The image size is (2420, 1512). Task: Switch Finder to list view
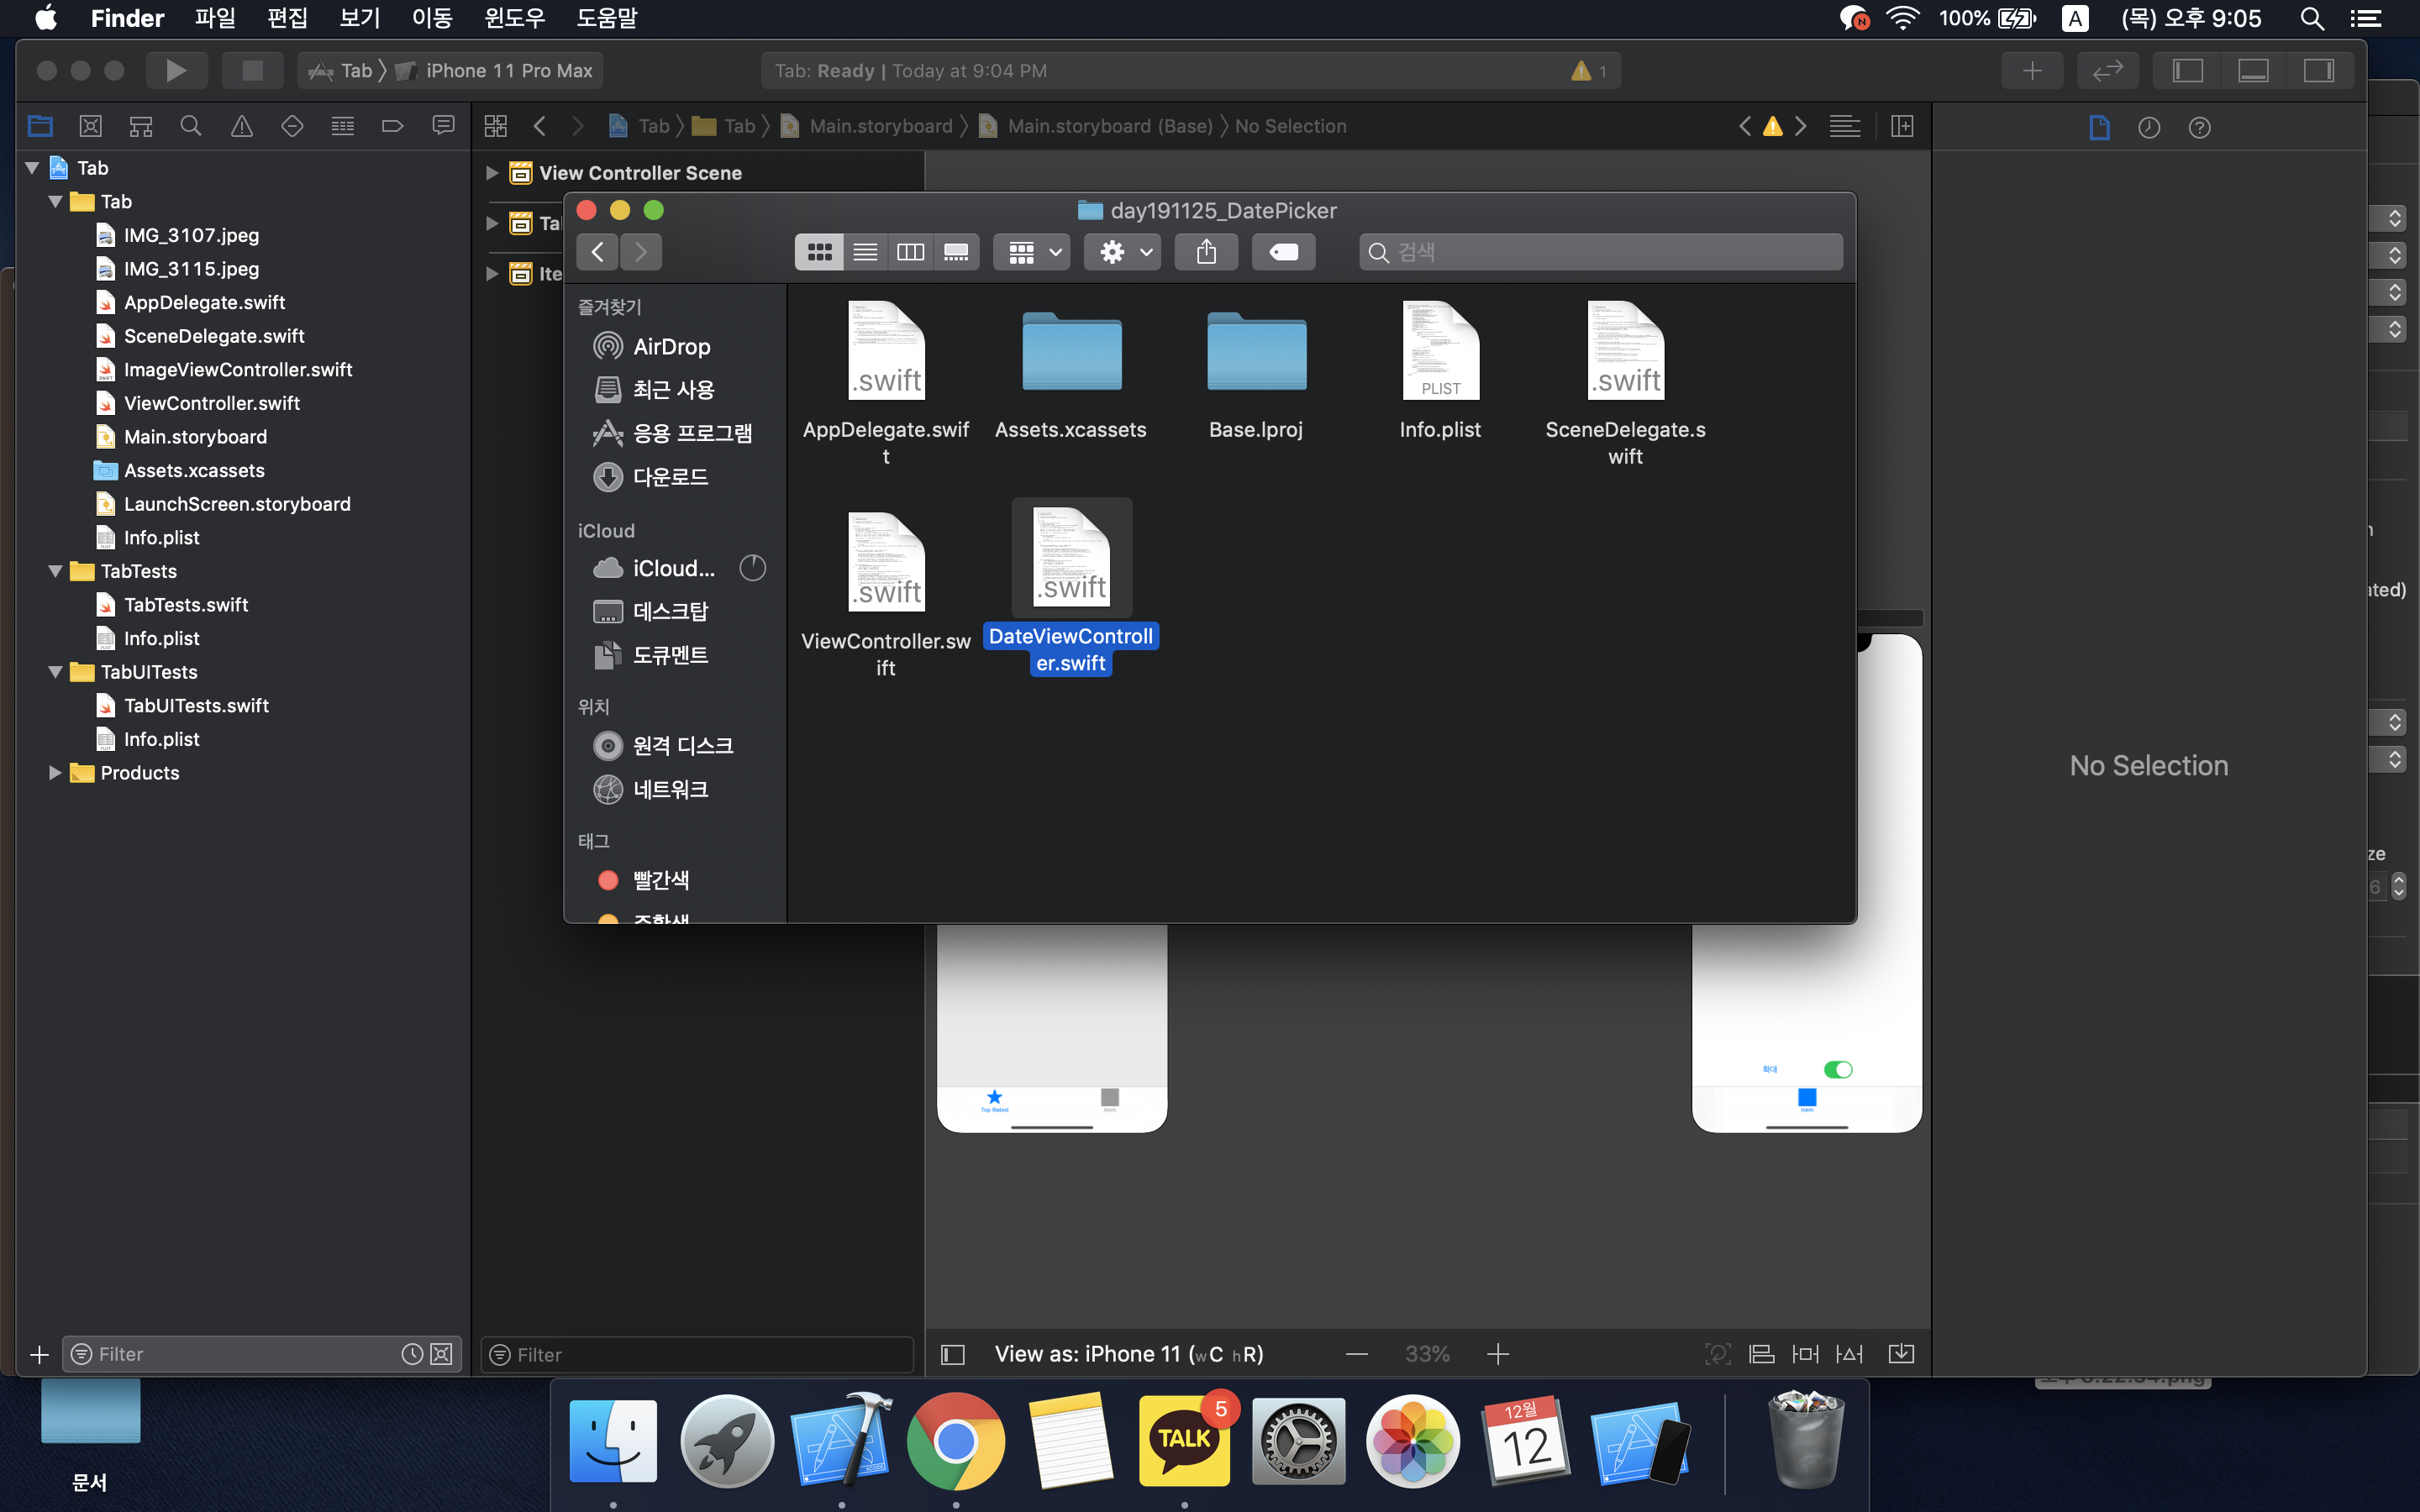coord(865,252)
